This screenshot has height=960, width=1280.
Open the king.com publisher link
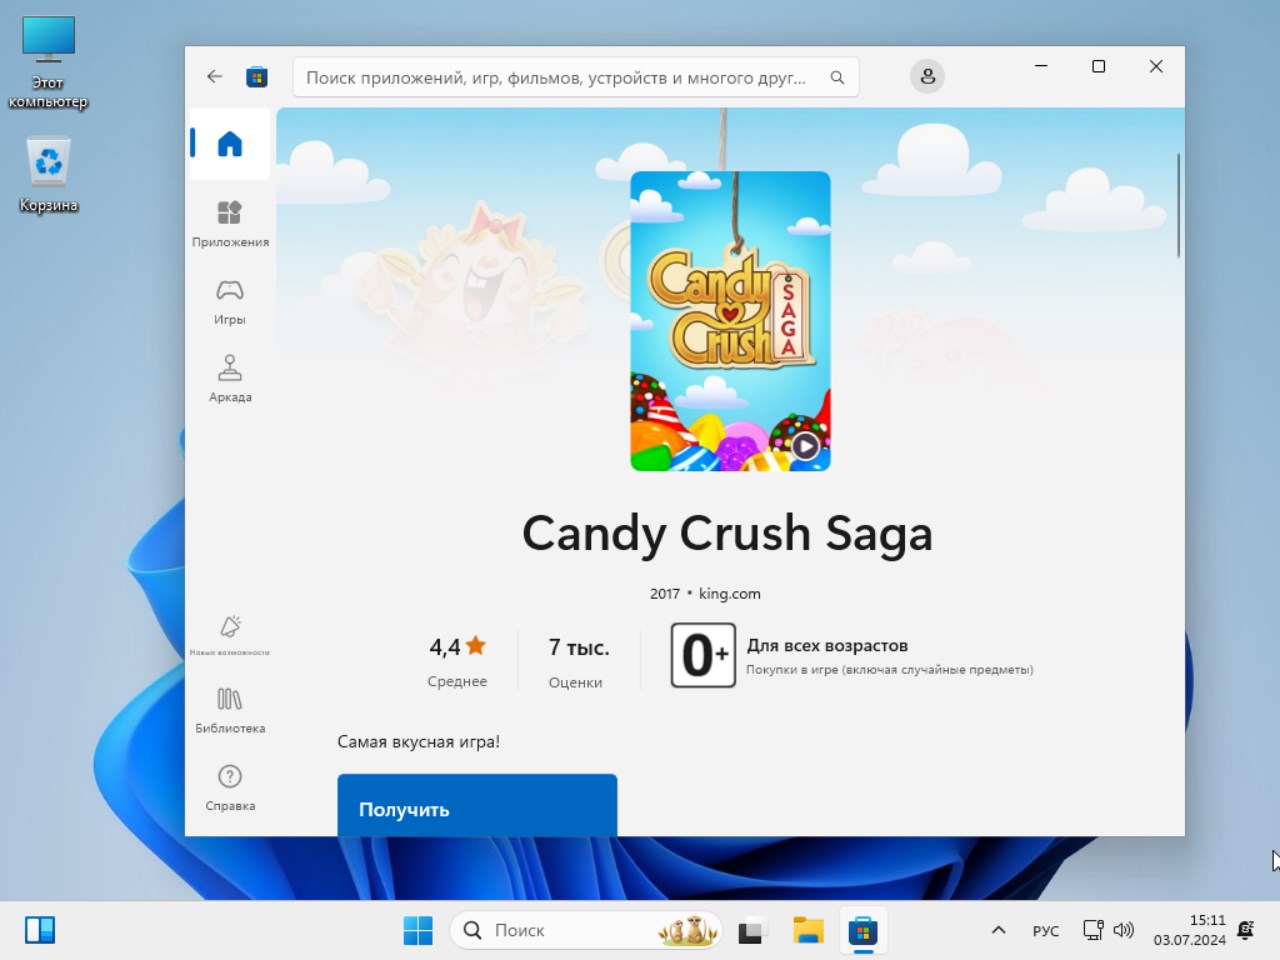coord(729,593)
